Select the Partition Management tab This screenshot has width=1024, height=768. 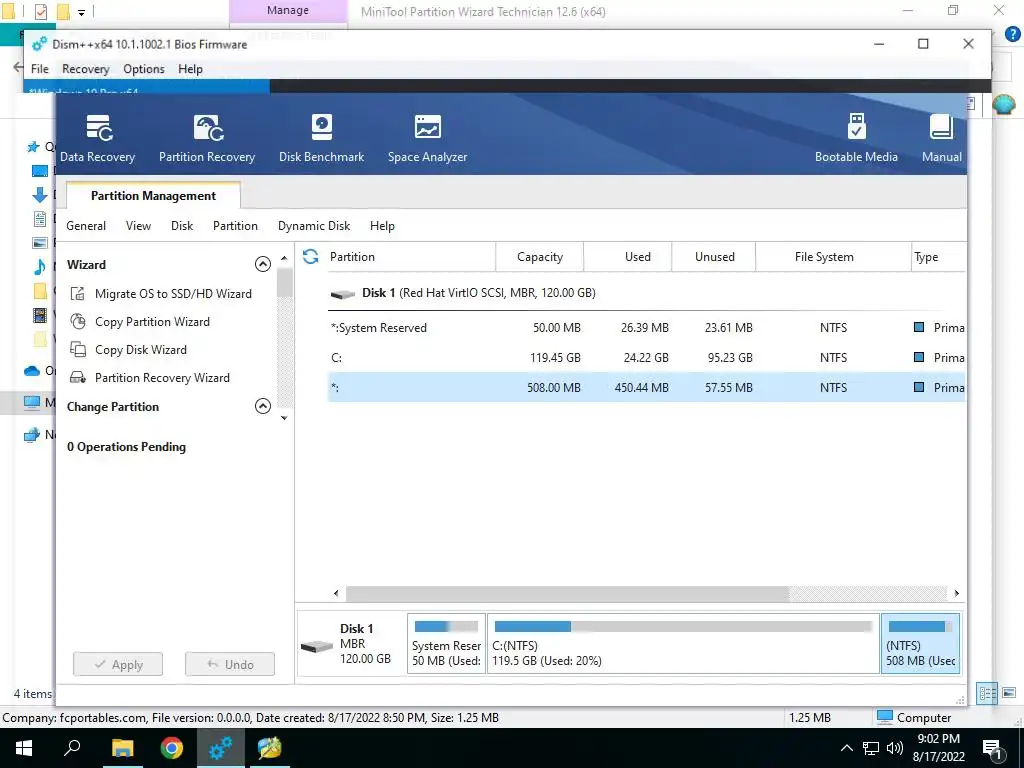pyautogui.click(x=153, y=196)
